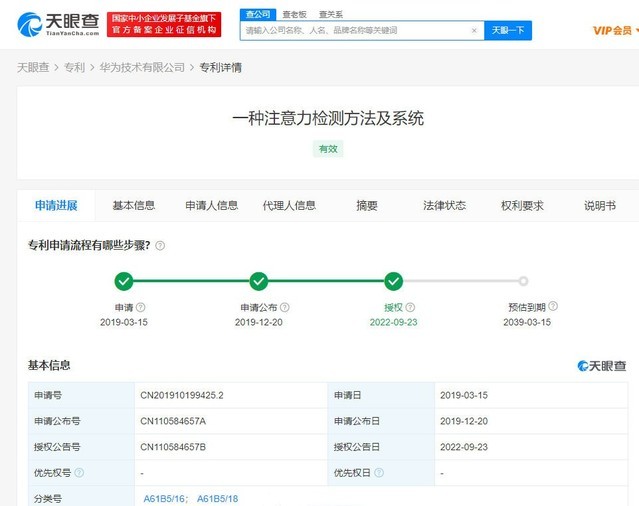The height and width of the screenshot is (506, 639).
Task: Click the 申请 step checkmark circle
Action: [124, 281]
